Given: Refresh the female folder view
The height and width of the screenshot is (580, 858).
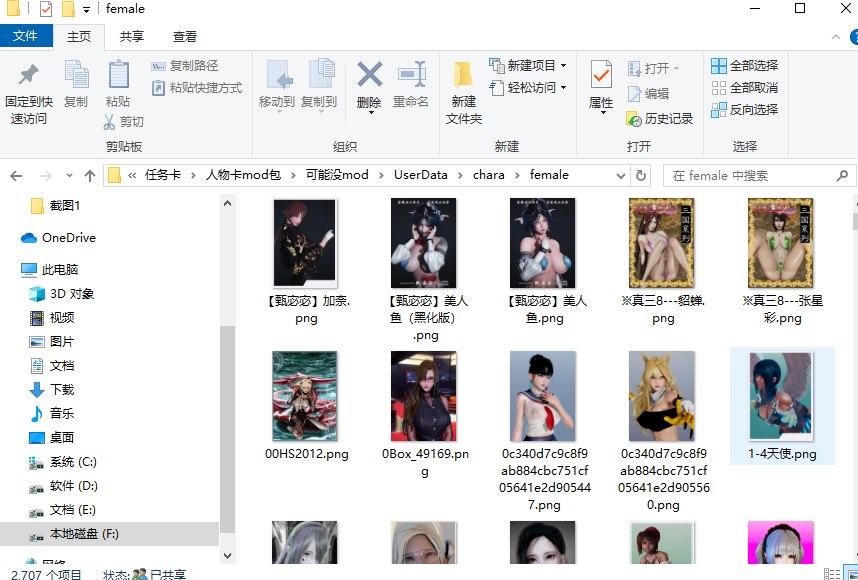Looking at the screenshot, I should 641,175.
